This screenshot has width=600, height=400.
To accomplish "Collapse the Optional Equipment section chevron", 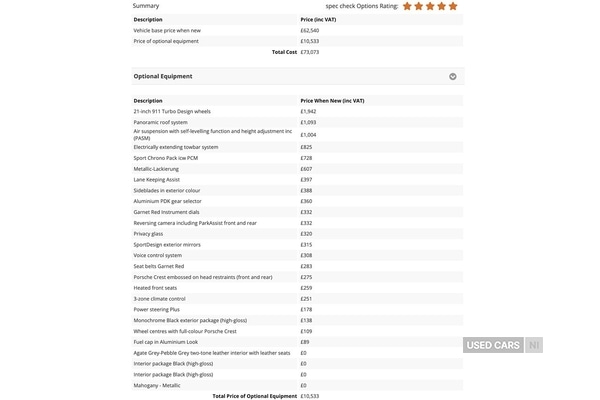I will click(453, 76).
